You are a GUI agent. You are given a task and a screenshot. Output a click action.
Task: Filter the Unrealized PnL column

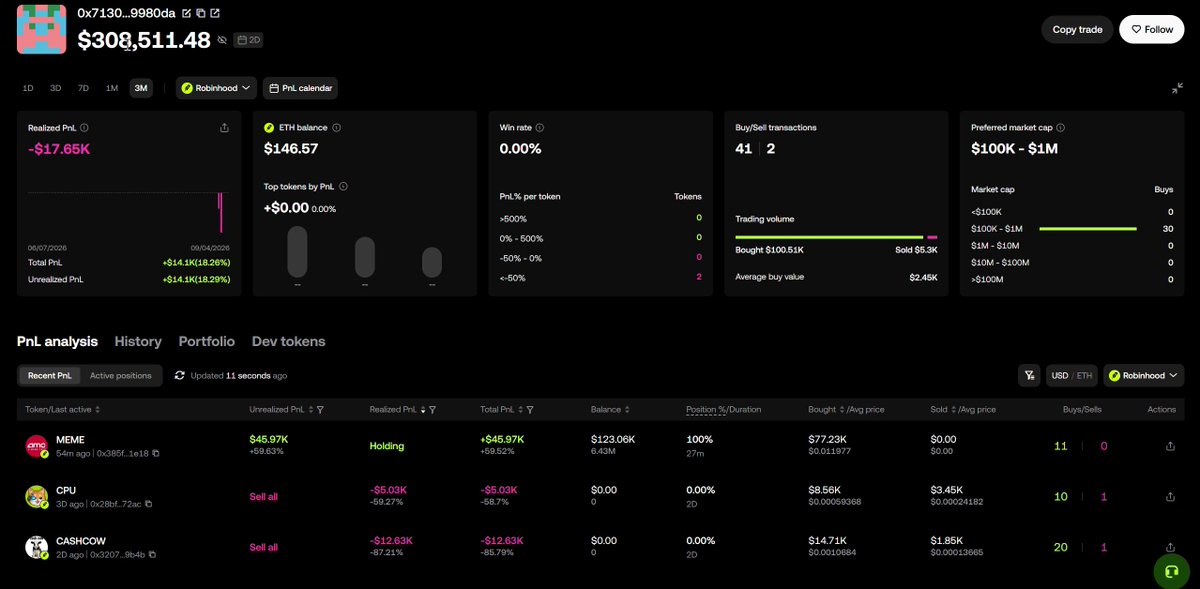point(319,410)
